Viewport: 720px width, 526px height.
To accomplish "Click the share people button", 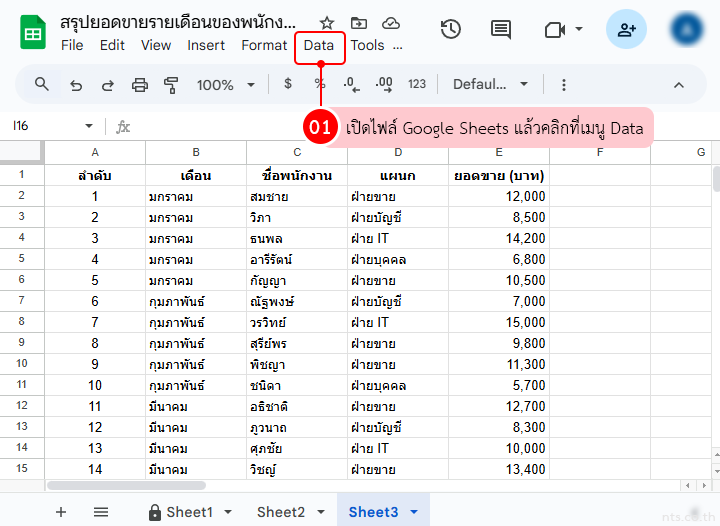I will pyautogui.click(x=627, y=30).
